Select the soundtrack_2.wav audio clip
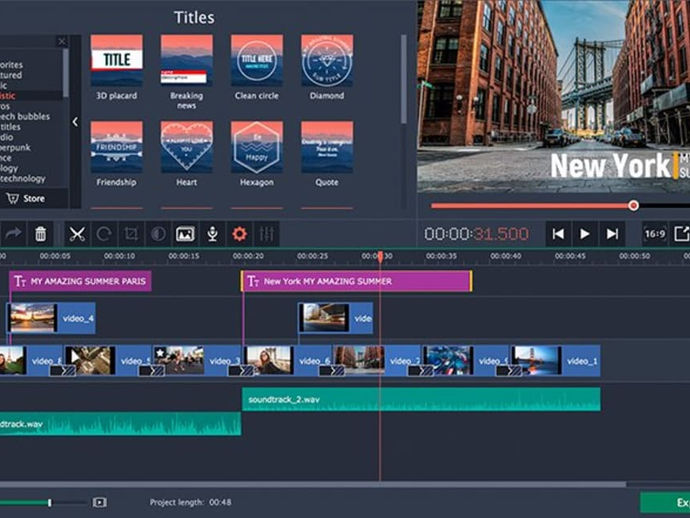690x518 pixels. coord(421,399)
